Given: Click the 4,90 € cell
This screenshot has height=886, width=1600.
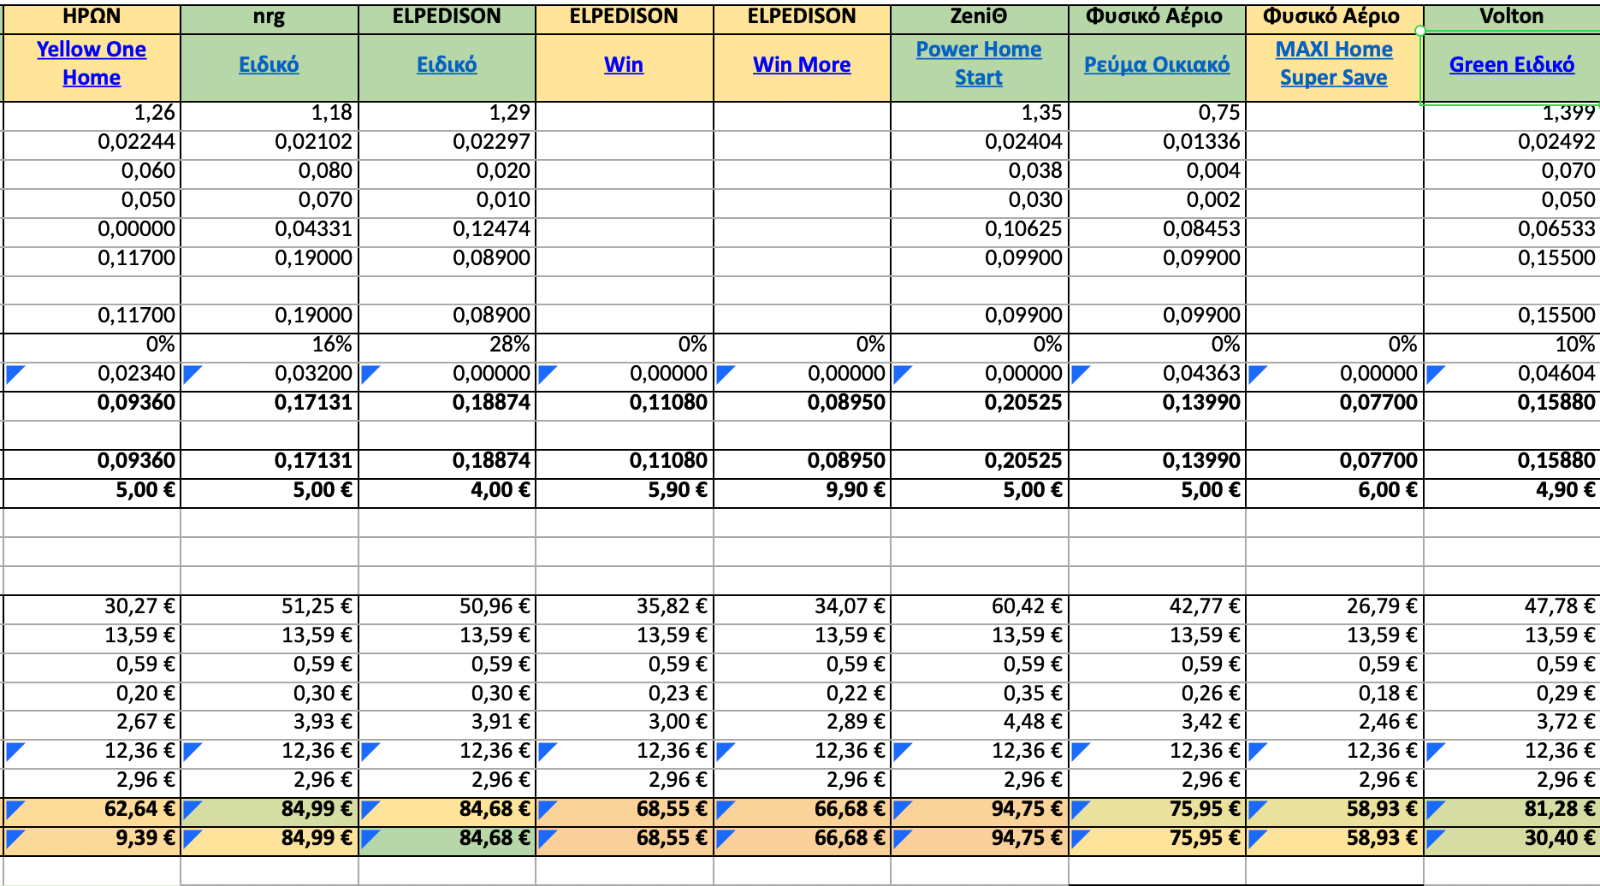Looking at the screenshot, I should (1512, 492).
